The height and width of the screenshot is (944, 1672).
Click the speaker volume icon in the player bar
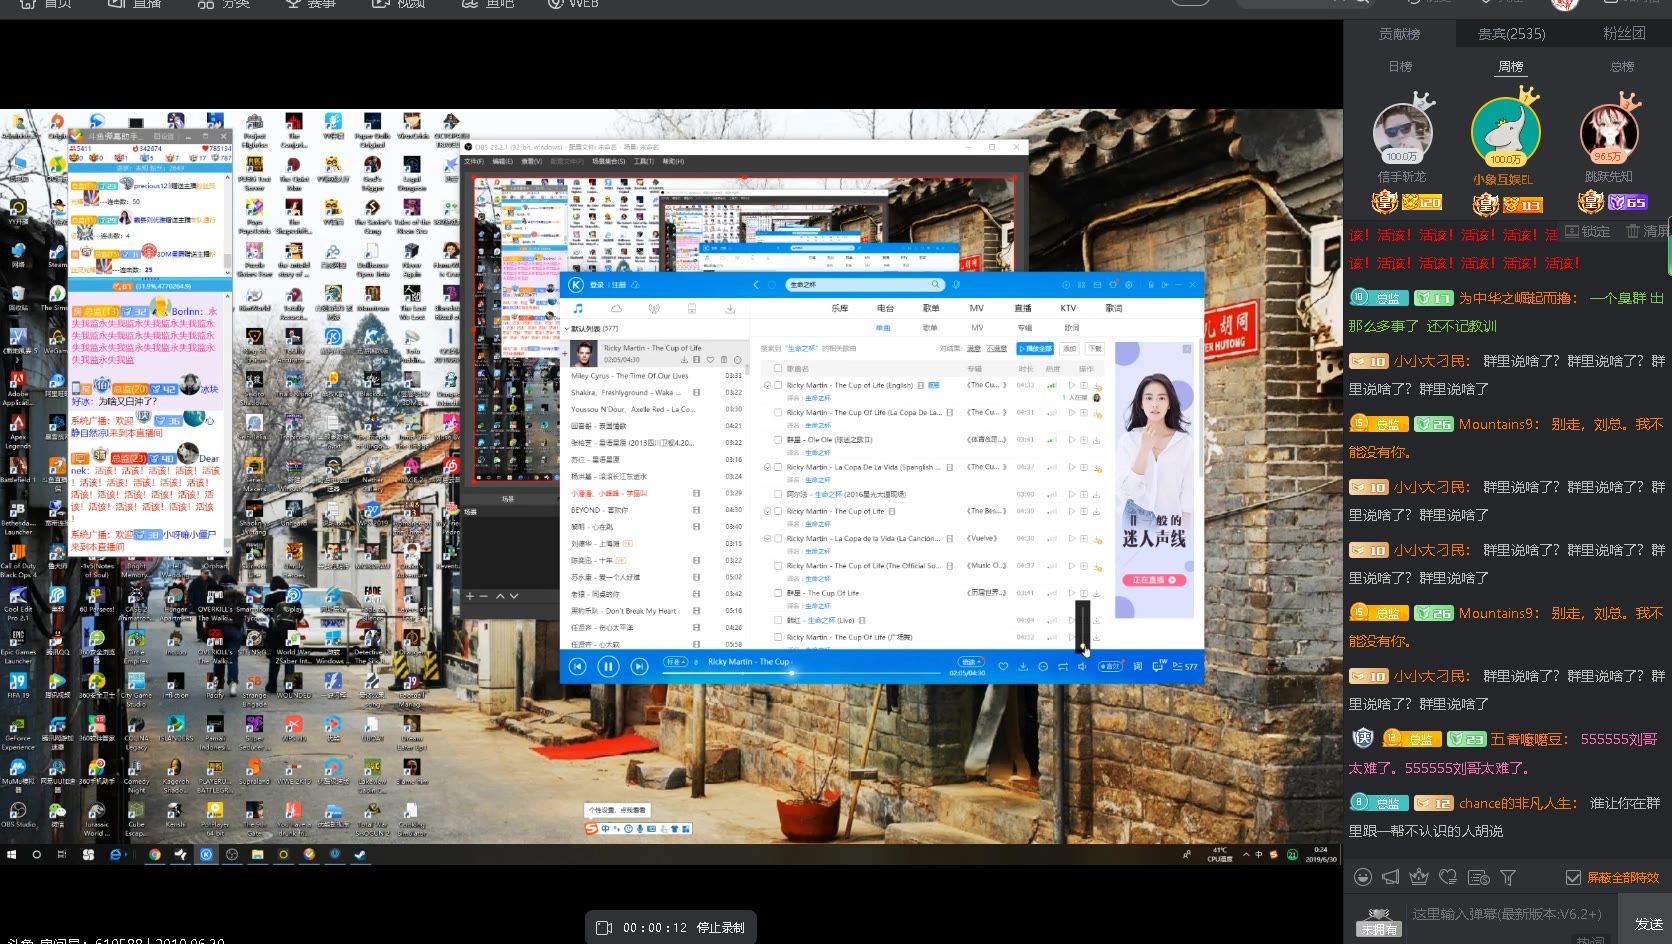(1082, 666)
